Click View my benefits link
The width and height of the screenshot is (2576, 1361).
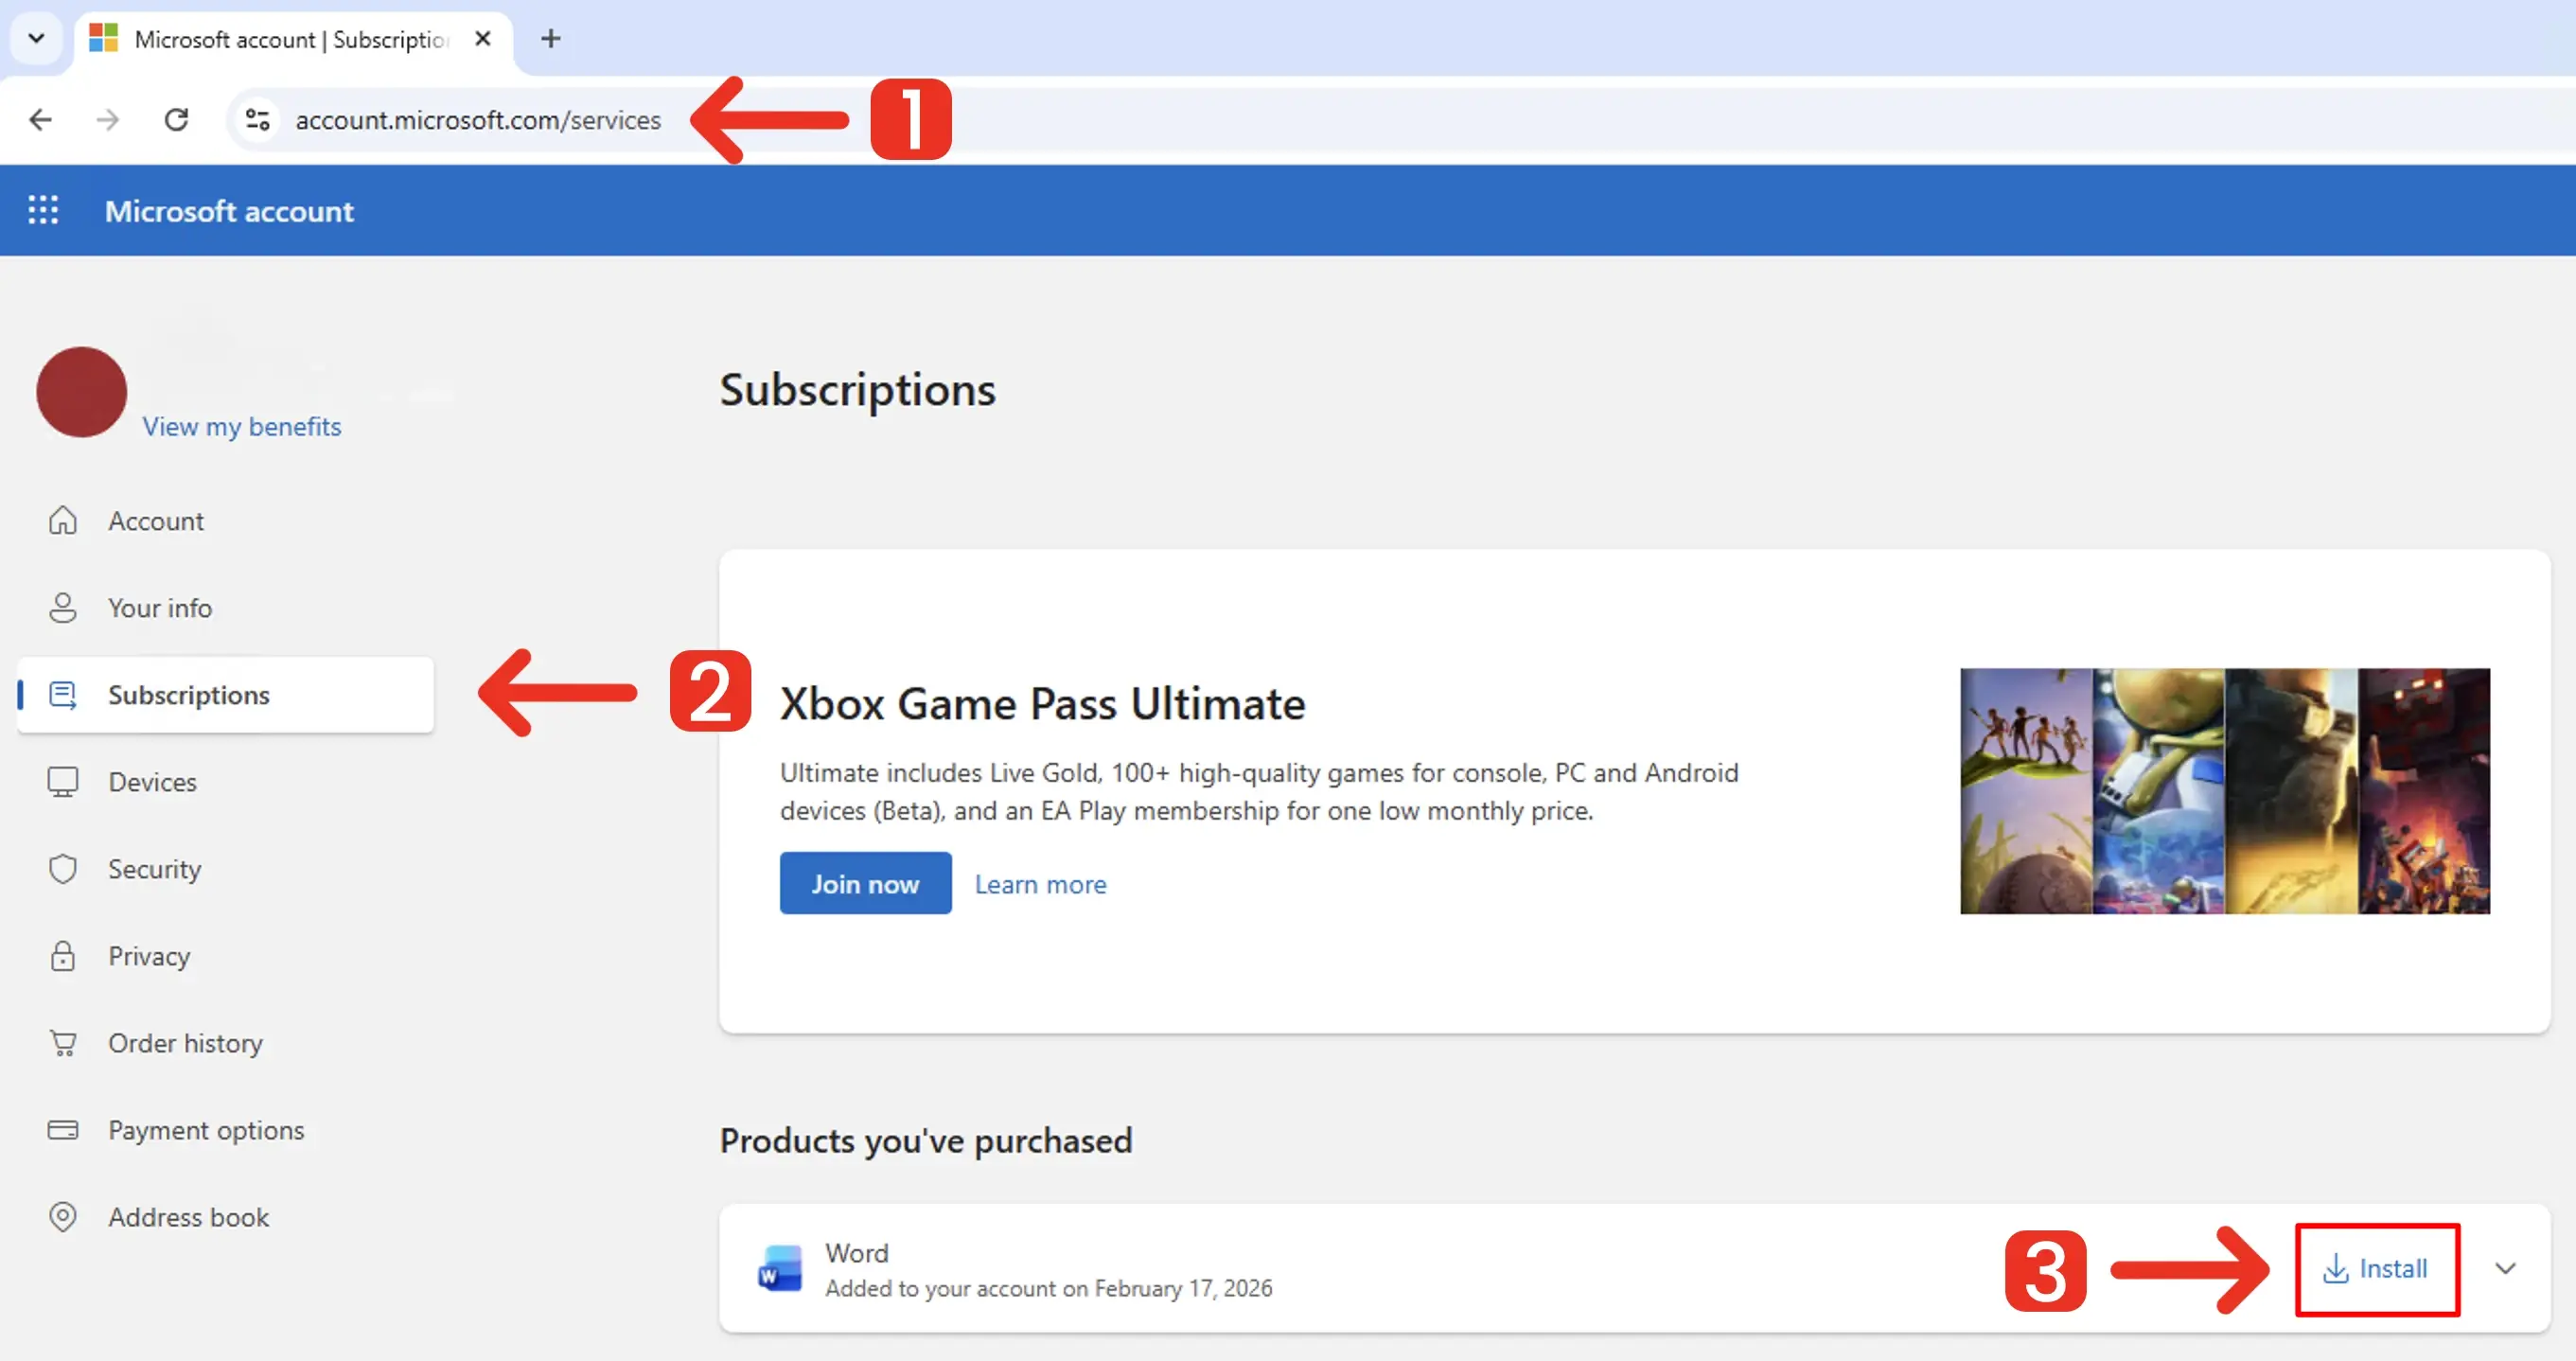pos(241,426)
